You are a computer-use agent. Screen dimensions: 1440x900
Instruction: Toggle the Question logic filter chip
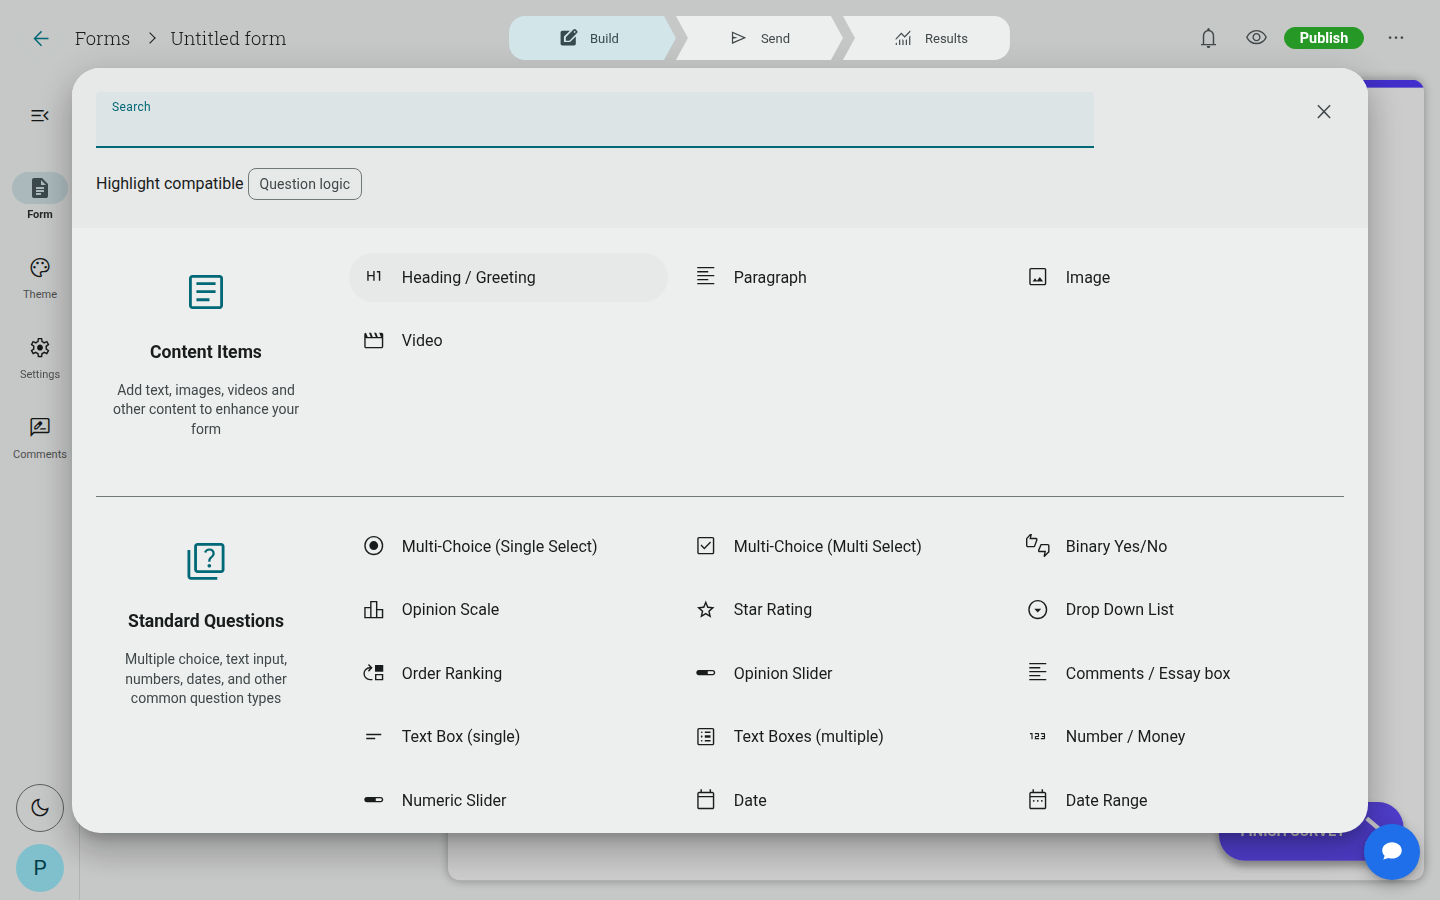(305, 184)
